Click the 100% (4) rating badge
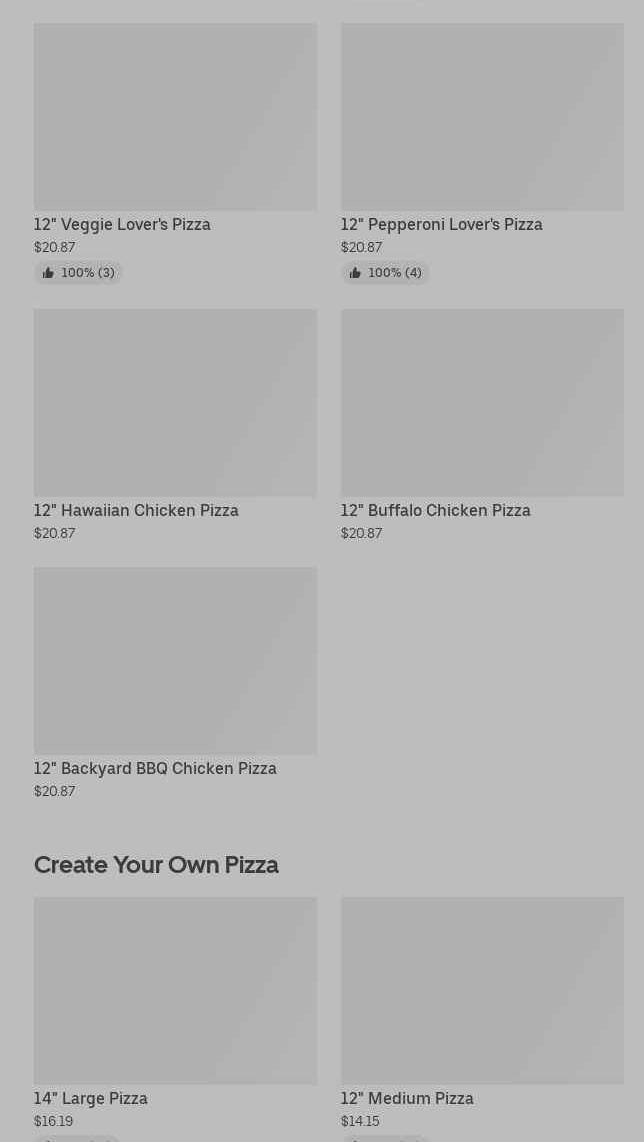644x1142 pixels. [385, 273]
